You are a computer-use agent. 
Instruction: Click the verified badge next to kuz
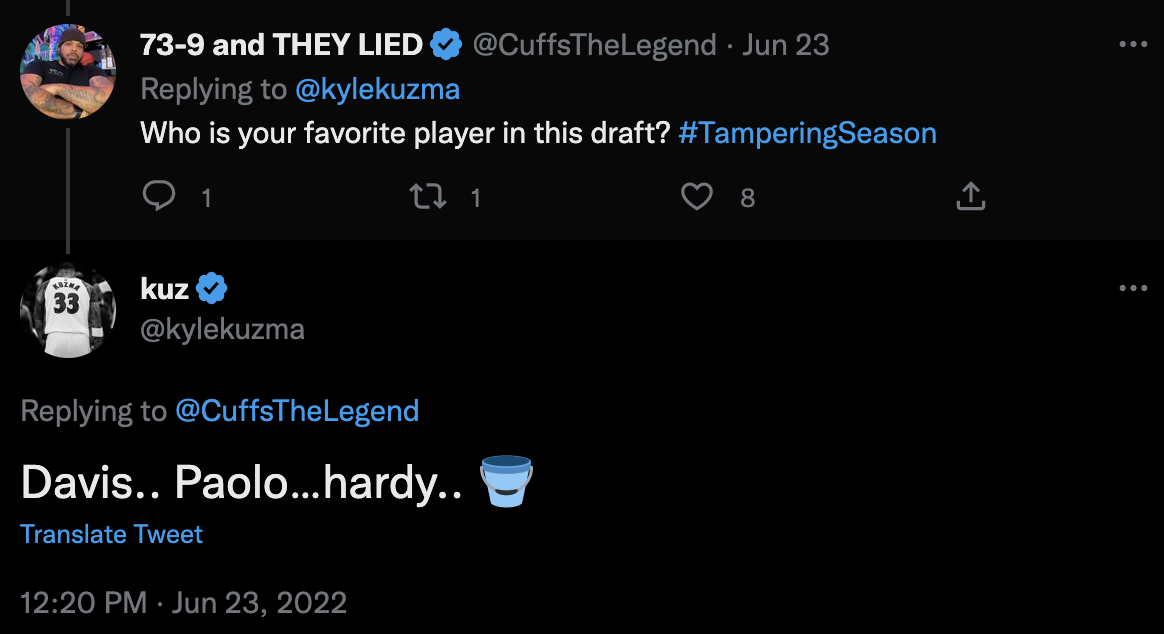click(212, 290)
